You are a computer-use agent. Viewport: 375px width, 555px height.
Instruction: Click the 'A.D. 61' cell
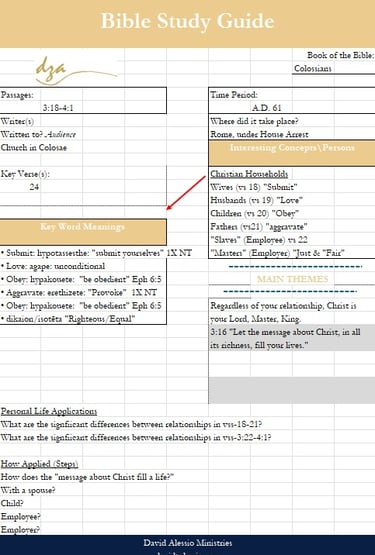coord(266,108)
